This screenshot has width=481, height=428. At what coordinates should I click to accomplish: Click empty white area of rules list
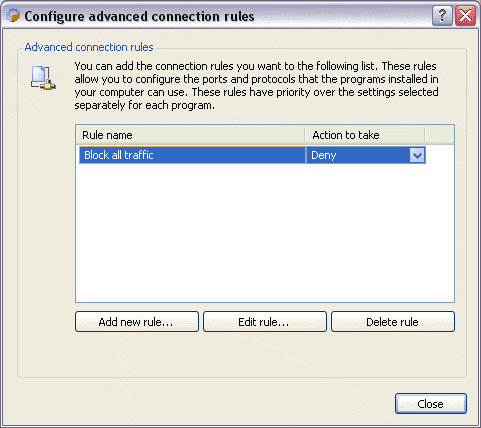click(265, 233)
